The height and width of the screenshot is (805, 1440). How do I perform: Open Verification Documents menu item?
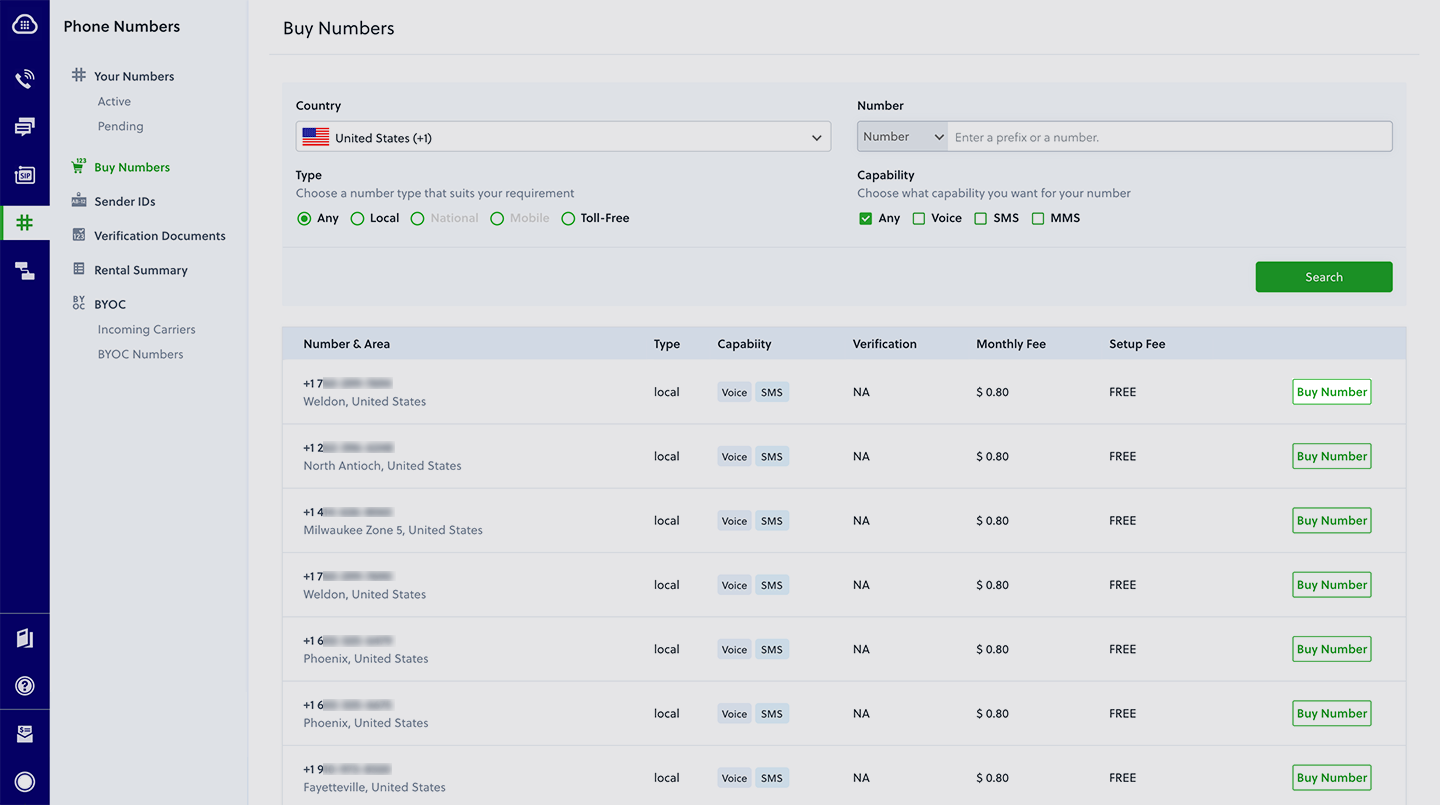click(159, 236)
